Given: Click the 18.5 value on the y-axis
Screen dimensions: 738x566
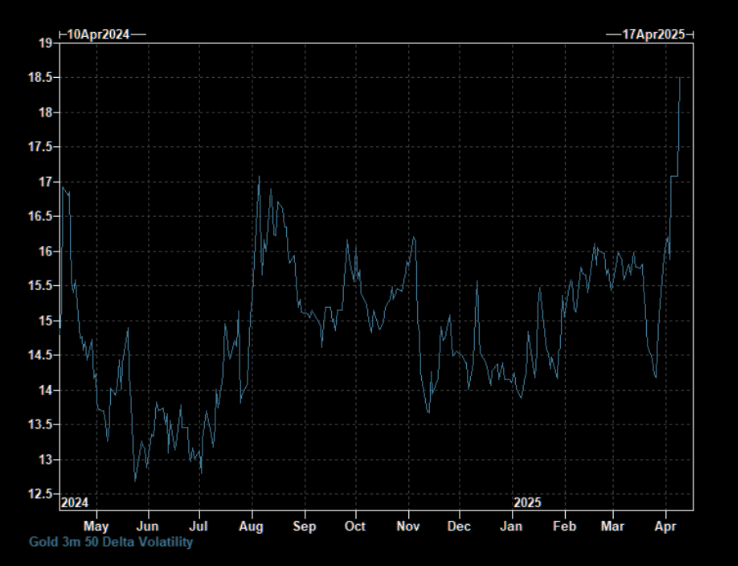Looking at the screenshot, I should click(x=42, y=78).
